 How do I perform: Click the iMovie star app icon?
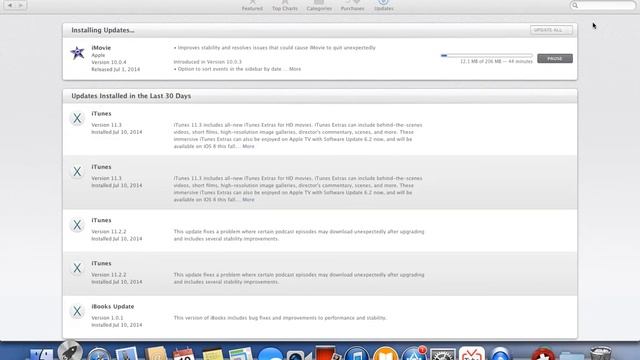coord(77,53)
